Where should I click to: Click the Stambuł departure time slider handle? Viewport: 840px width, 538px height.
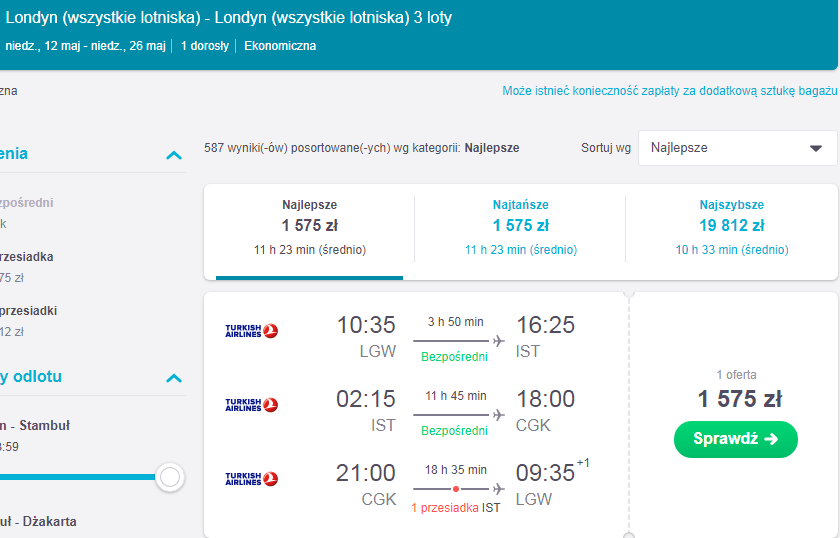tap(170, 477)
